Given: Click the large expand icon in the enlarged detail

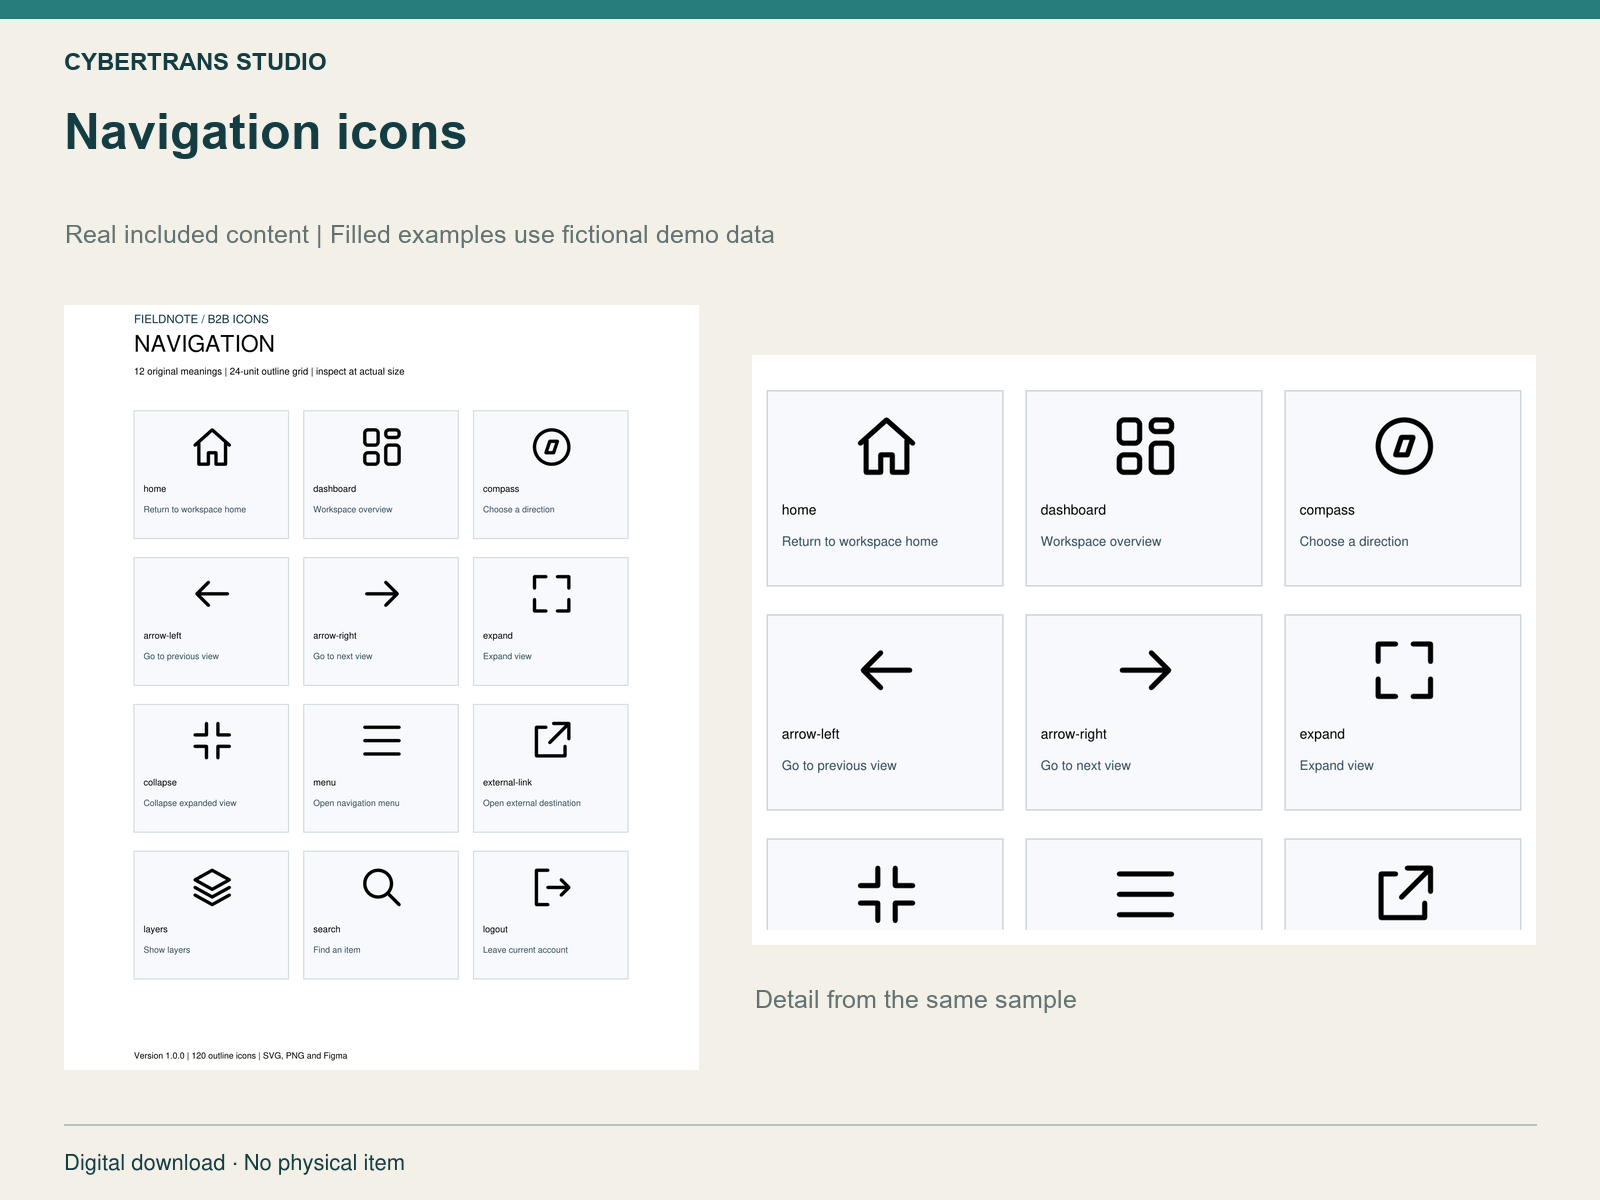Looking at the screenshot, I should 1404,670.
